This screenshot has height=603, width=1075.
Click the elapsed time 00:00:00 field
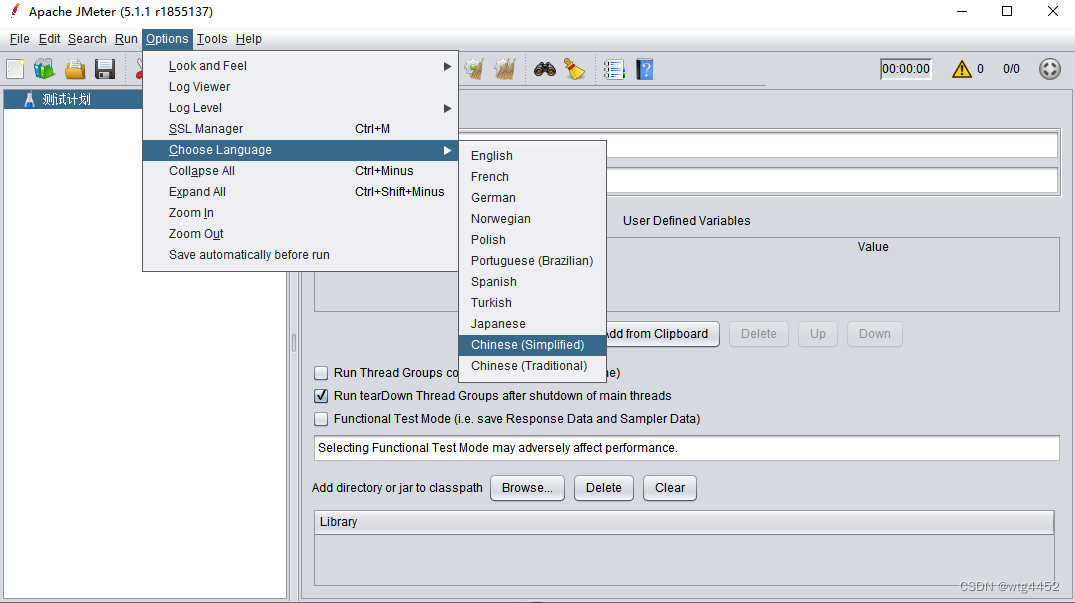click(x=906, y=69)
